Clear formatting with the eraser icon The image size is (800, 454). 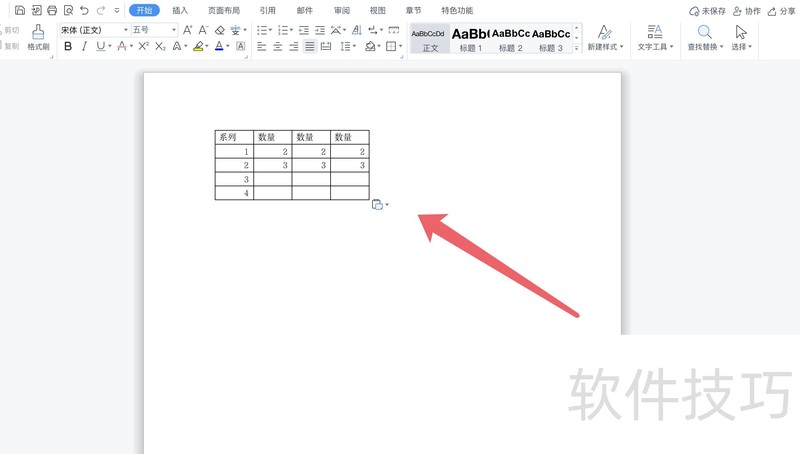pos(220,31)
